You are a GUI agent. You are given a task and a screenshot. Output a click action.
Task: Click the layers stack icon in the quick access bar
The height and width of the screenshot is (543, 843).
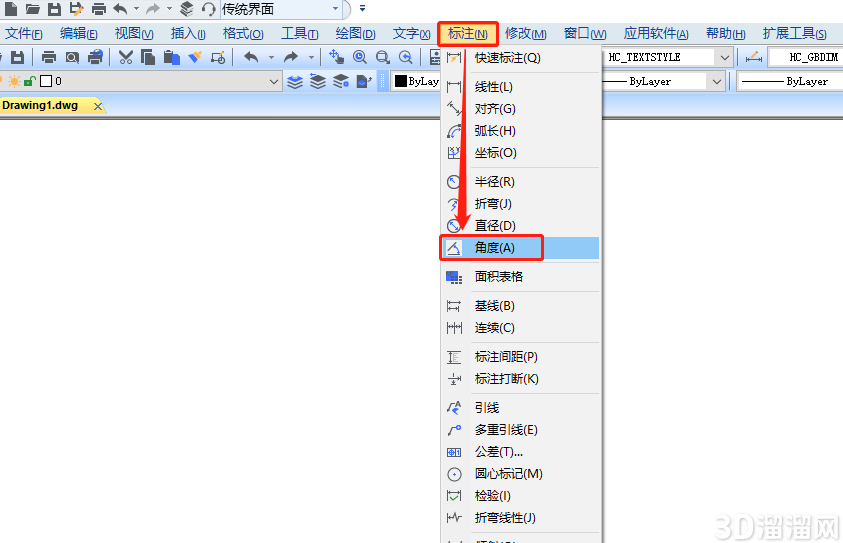click(x=187, y=9)
